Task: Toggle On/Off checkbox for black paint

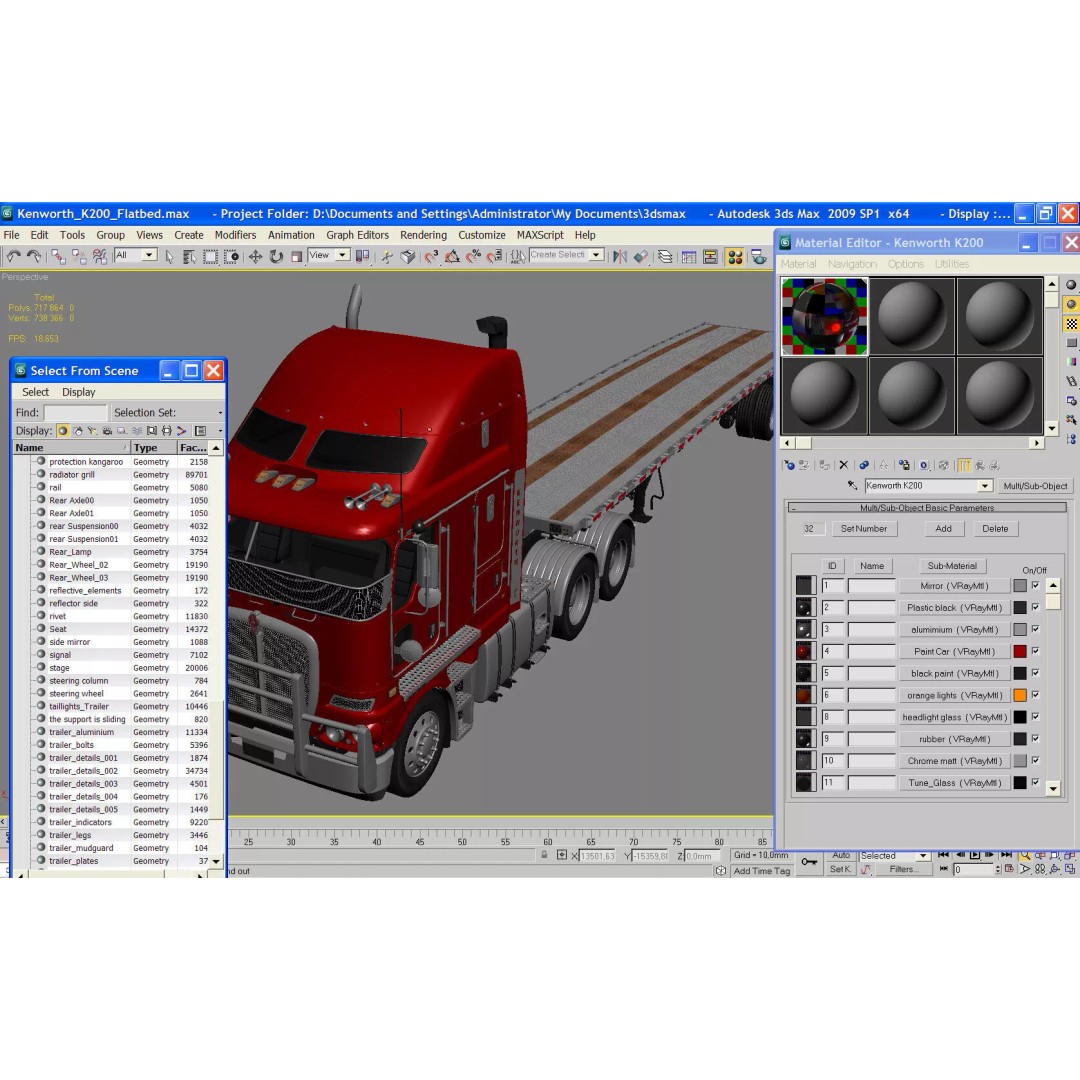Action: (x=1035, y=673)
